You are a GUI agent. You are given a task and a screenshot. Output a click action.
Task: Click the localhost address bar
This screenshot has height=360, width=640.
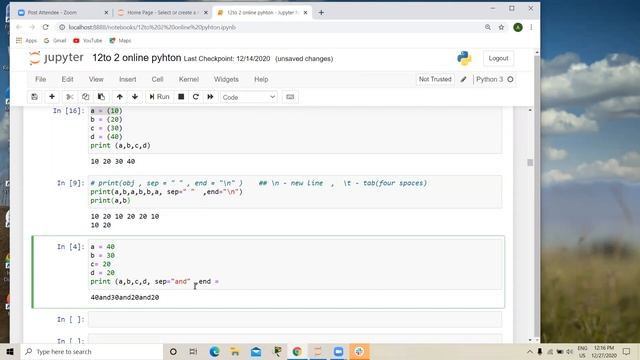coord(269,27)
